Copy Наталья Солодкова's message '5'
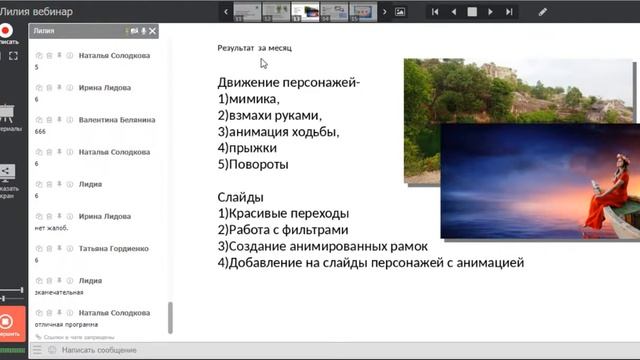 click(39, 56)
